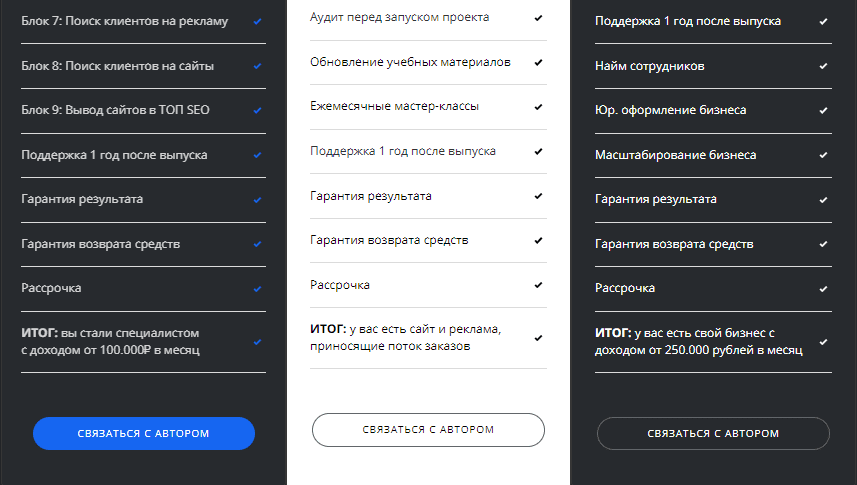Click the checkmark beside Аудит перед запуском проекта
The image size is (857, 485).
point(538,18)
